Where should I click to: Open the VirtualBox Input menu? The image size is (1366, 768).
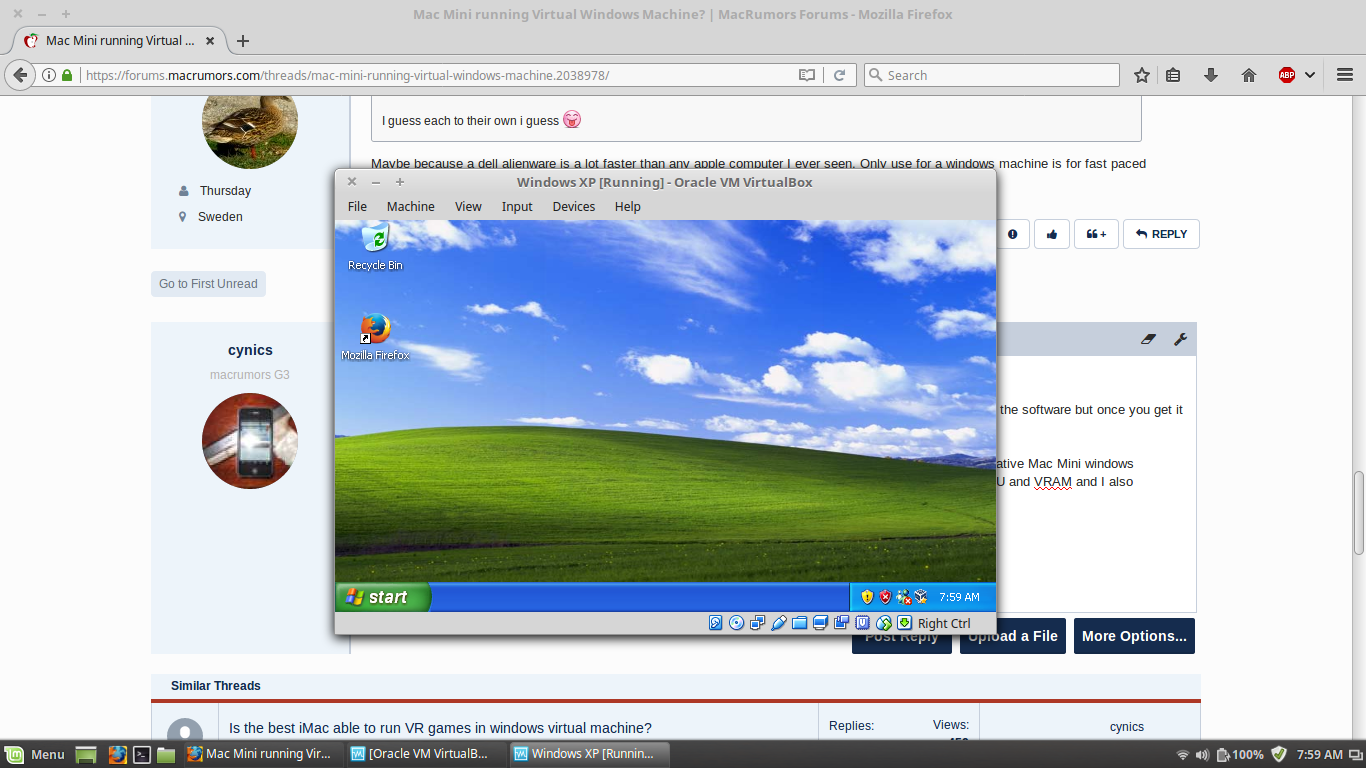click(x=517, y=207)
